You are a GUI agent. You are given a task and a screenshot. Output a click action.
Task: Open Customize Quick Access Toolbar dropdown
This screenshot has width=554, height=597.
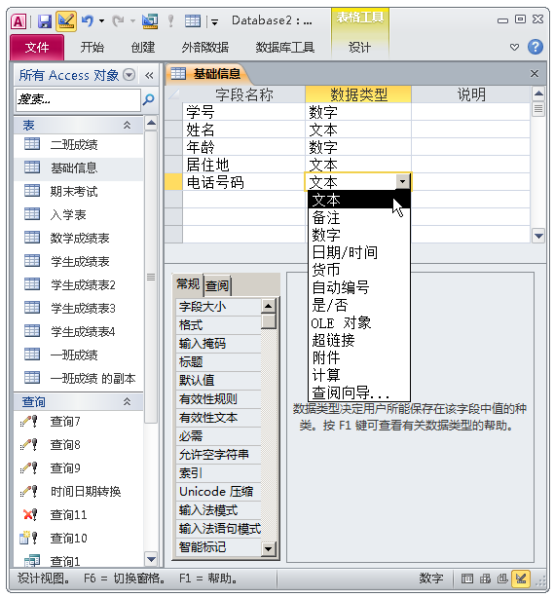pos(214,22)
